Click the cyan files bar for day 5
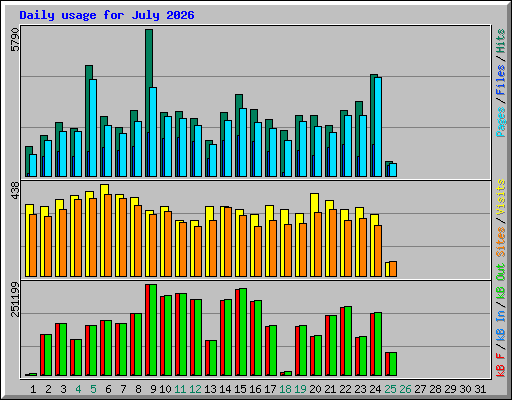The height and width of the screenshot is (400, 512). coord(93,128)
